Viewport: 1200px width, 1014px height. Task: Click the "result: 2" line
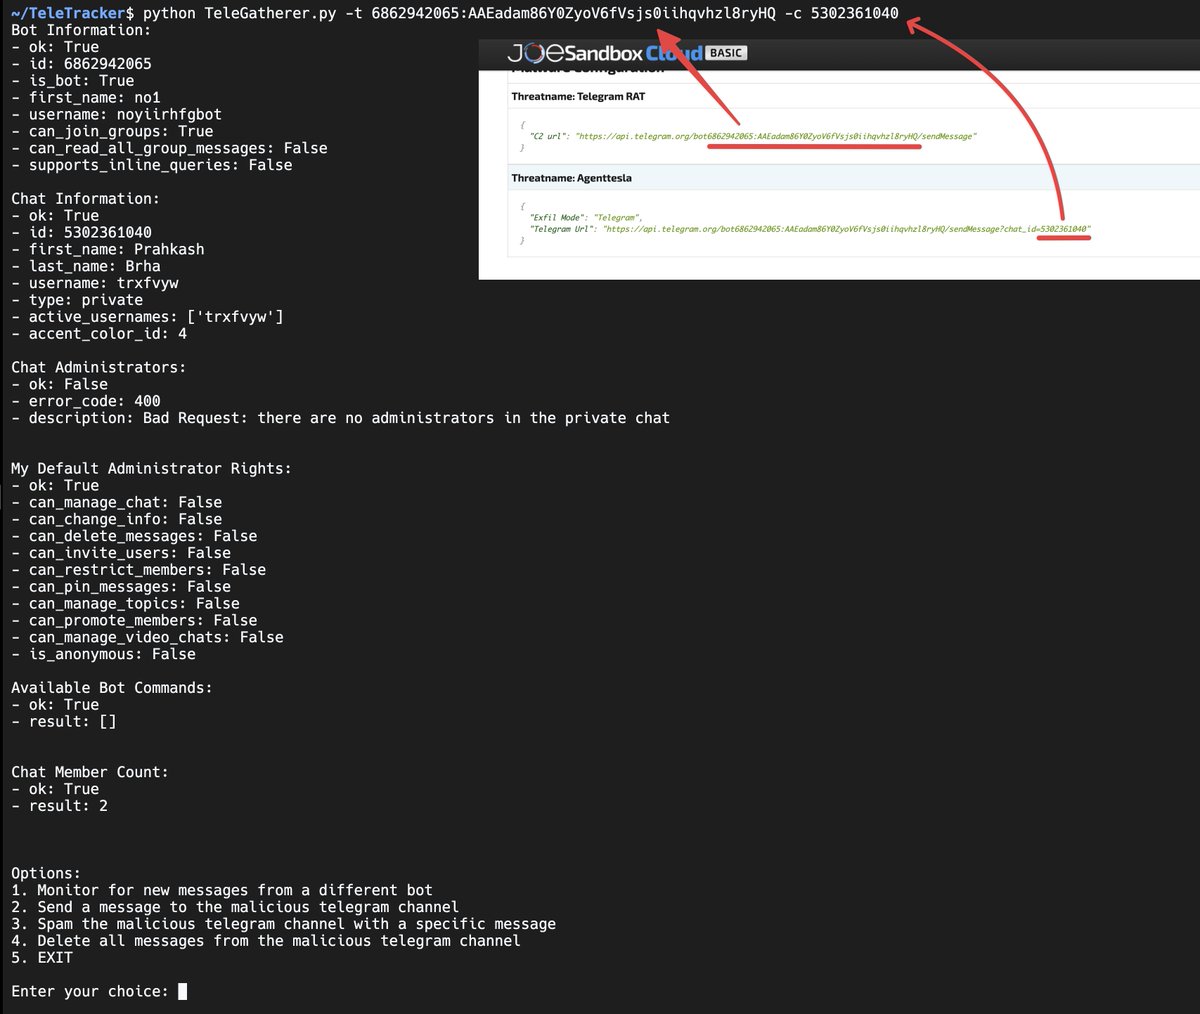(x=60, y=806)
